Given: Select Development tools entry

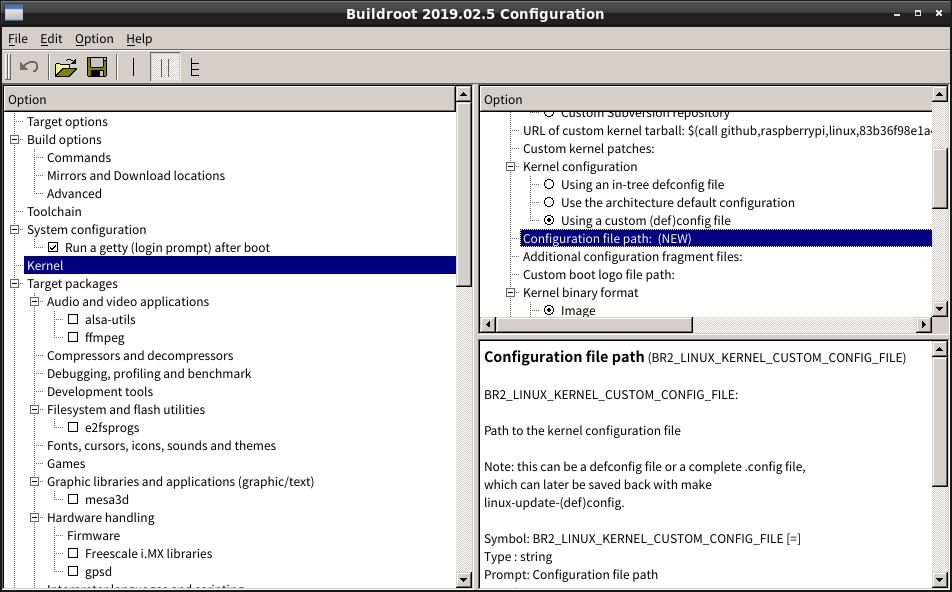Looking at the screenshot, I should click(x=100, y=392).
